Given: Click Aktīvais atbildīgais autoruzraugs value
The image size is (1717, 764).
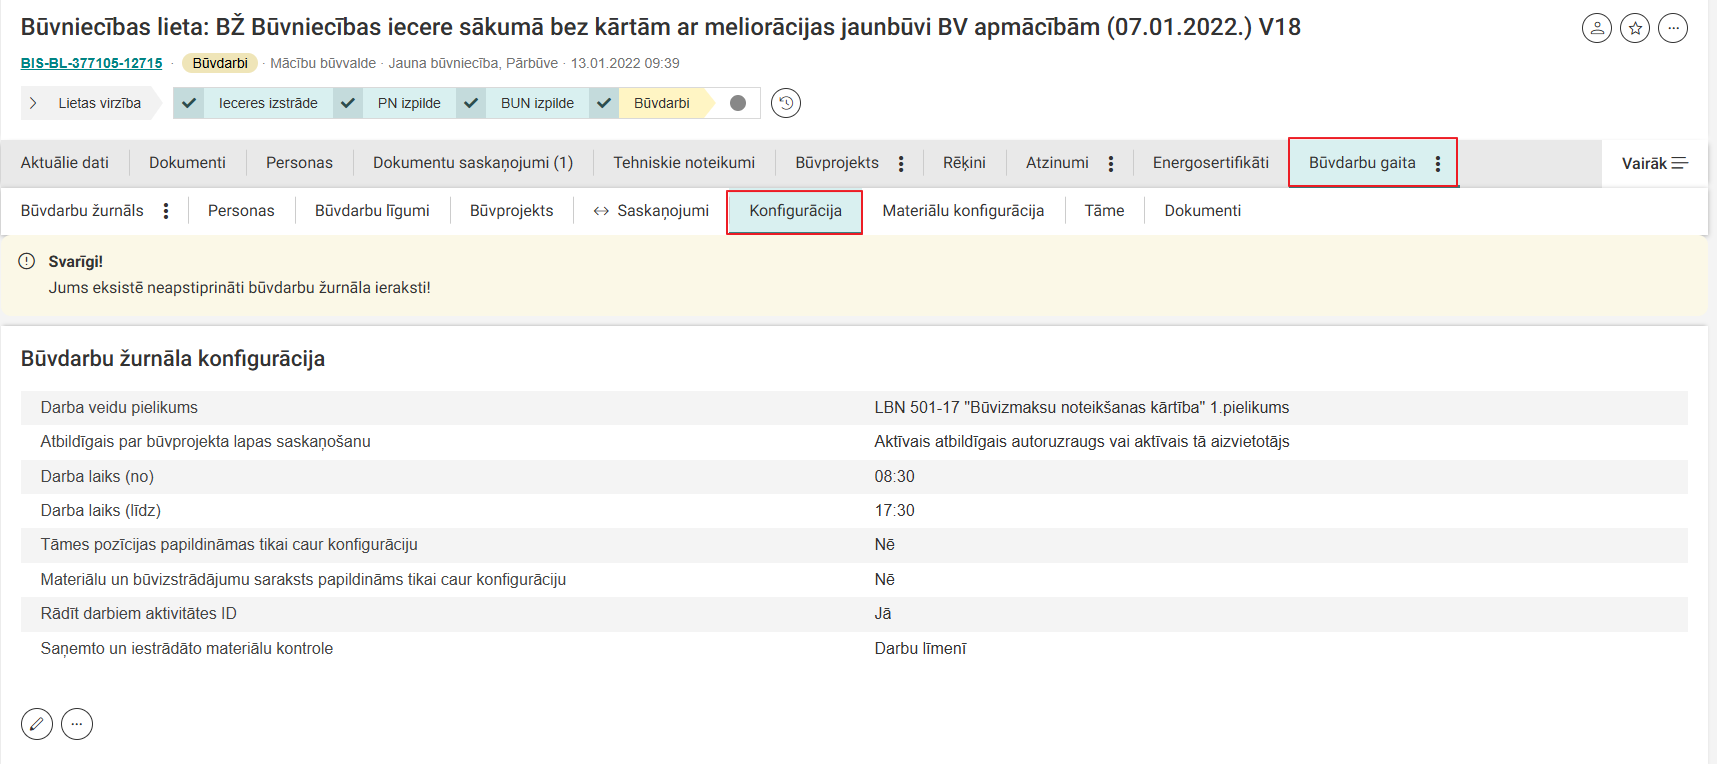Looking at the screenshot, I should point(1081,442).
